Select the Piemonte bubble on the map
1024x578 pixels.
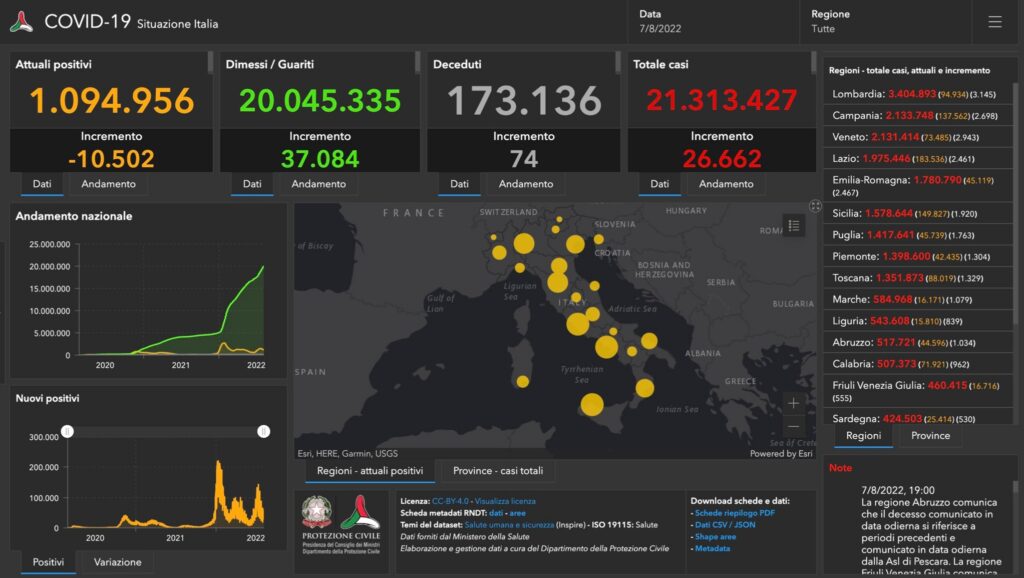(x=499, y=252)
